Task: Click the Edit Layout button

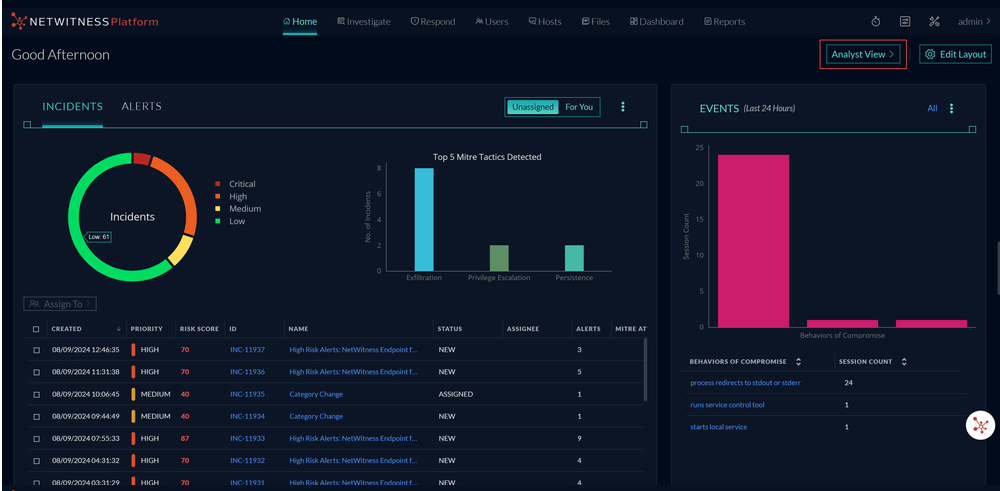Action: click(955, 54)
